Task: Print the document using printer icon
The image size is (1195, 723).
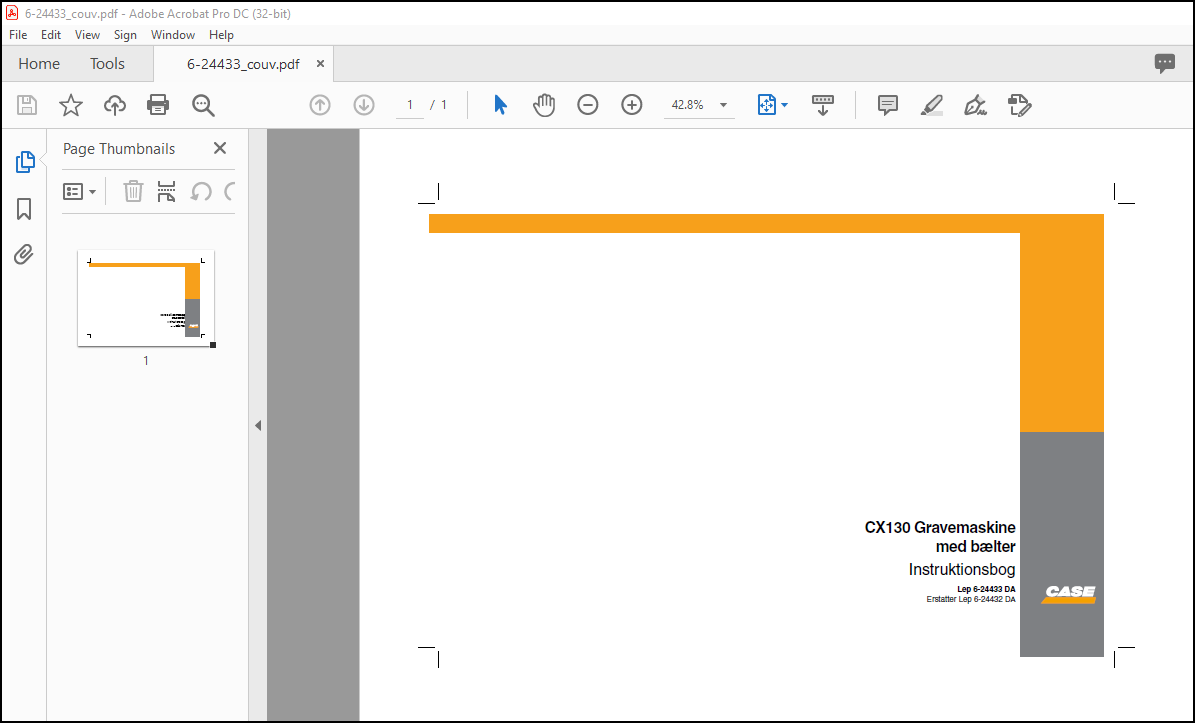Action: [x=158, y=105]
